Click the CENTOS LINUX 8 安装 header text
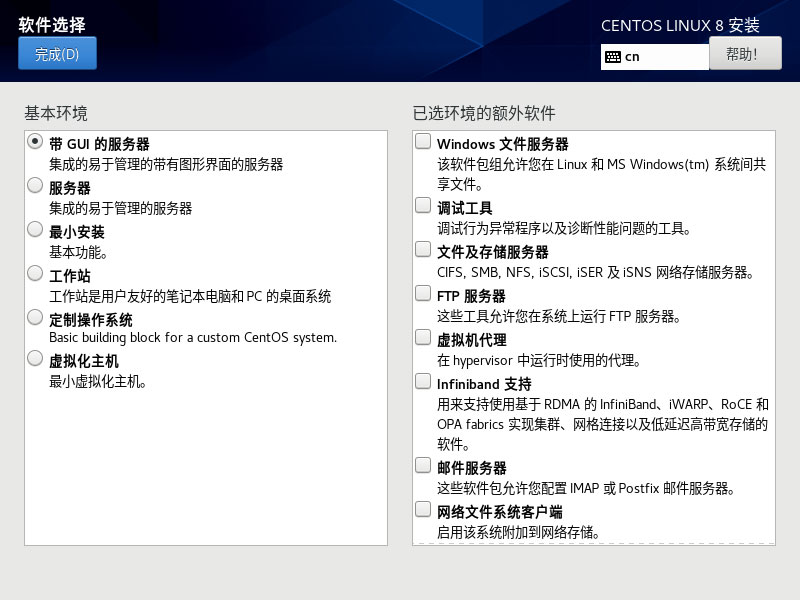This screenshot has height=600, width=800. (680, 25)
